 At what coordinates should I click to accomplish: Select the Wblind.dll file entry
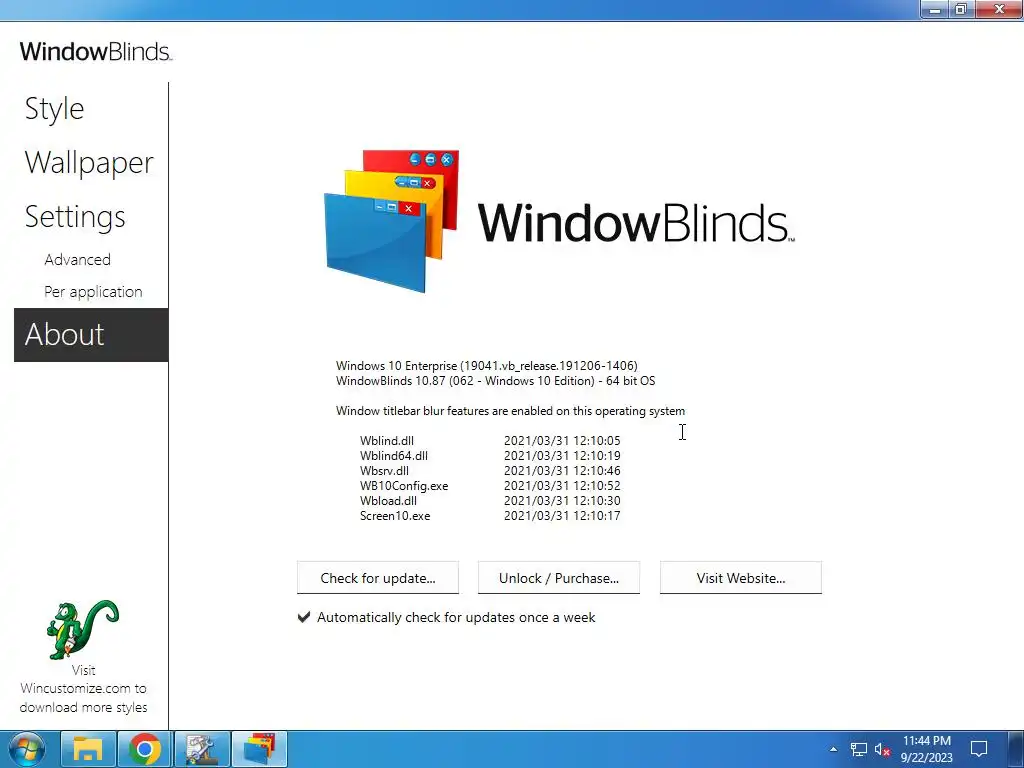(x=387, y=441)
